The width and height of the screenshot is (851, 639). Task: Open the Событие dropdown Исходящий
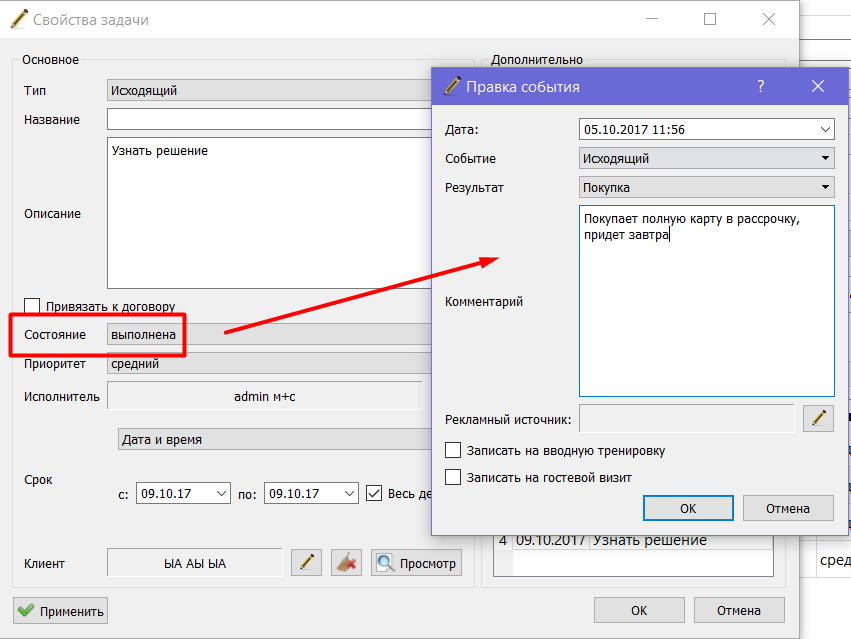pyautogui.click(x=707, y=159)
